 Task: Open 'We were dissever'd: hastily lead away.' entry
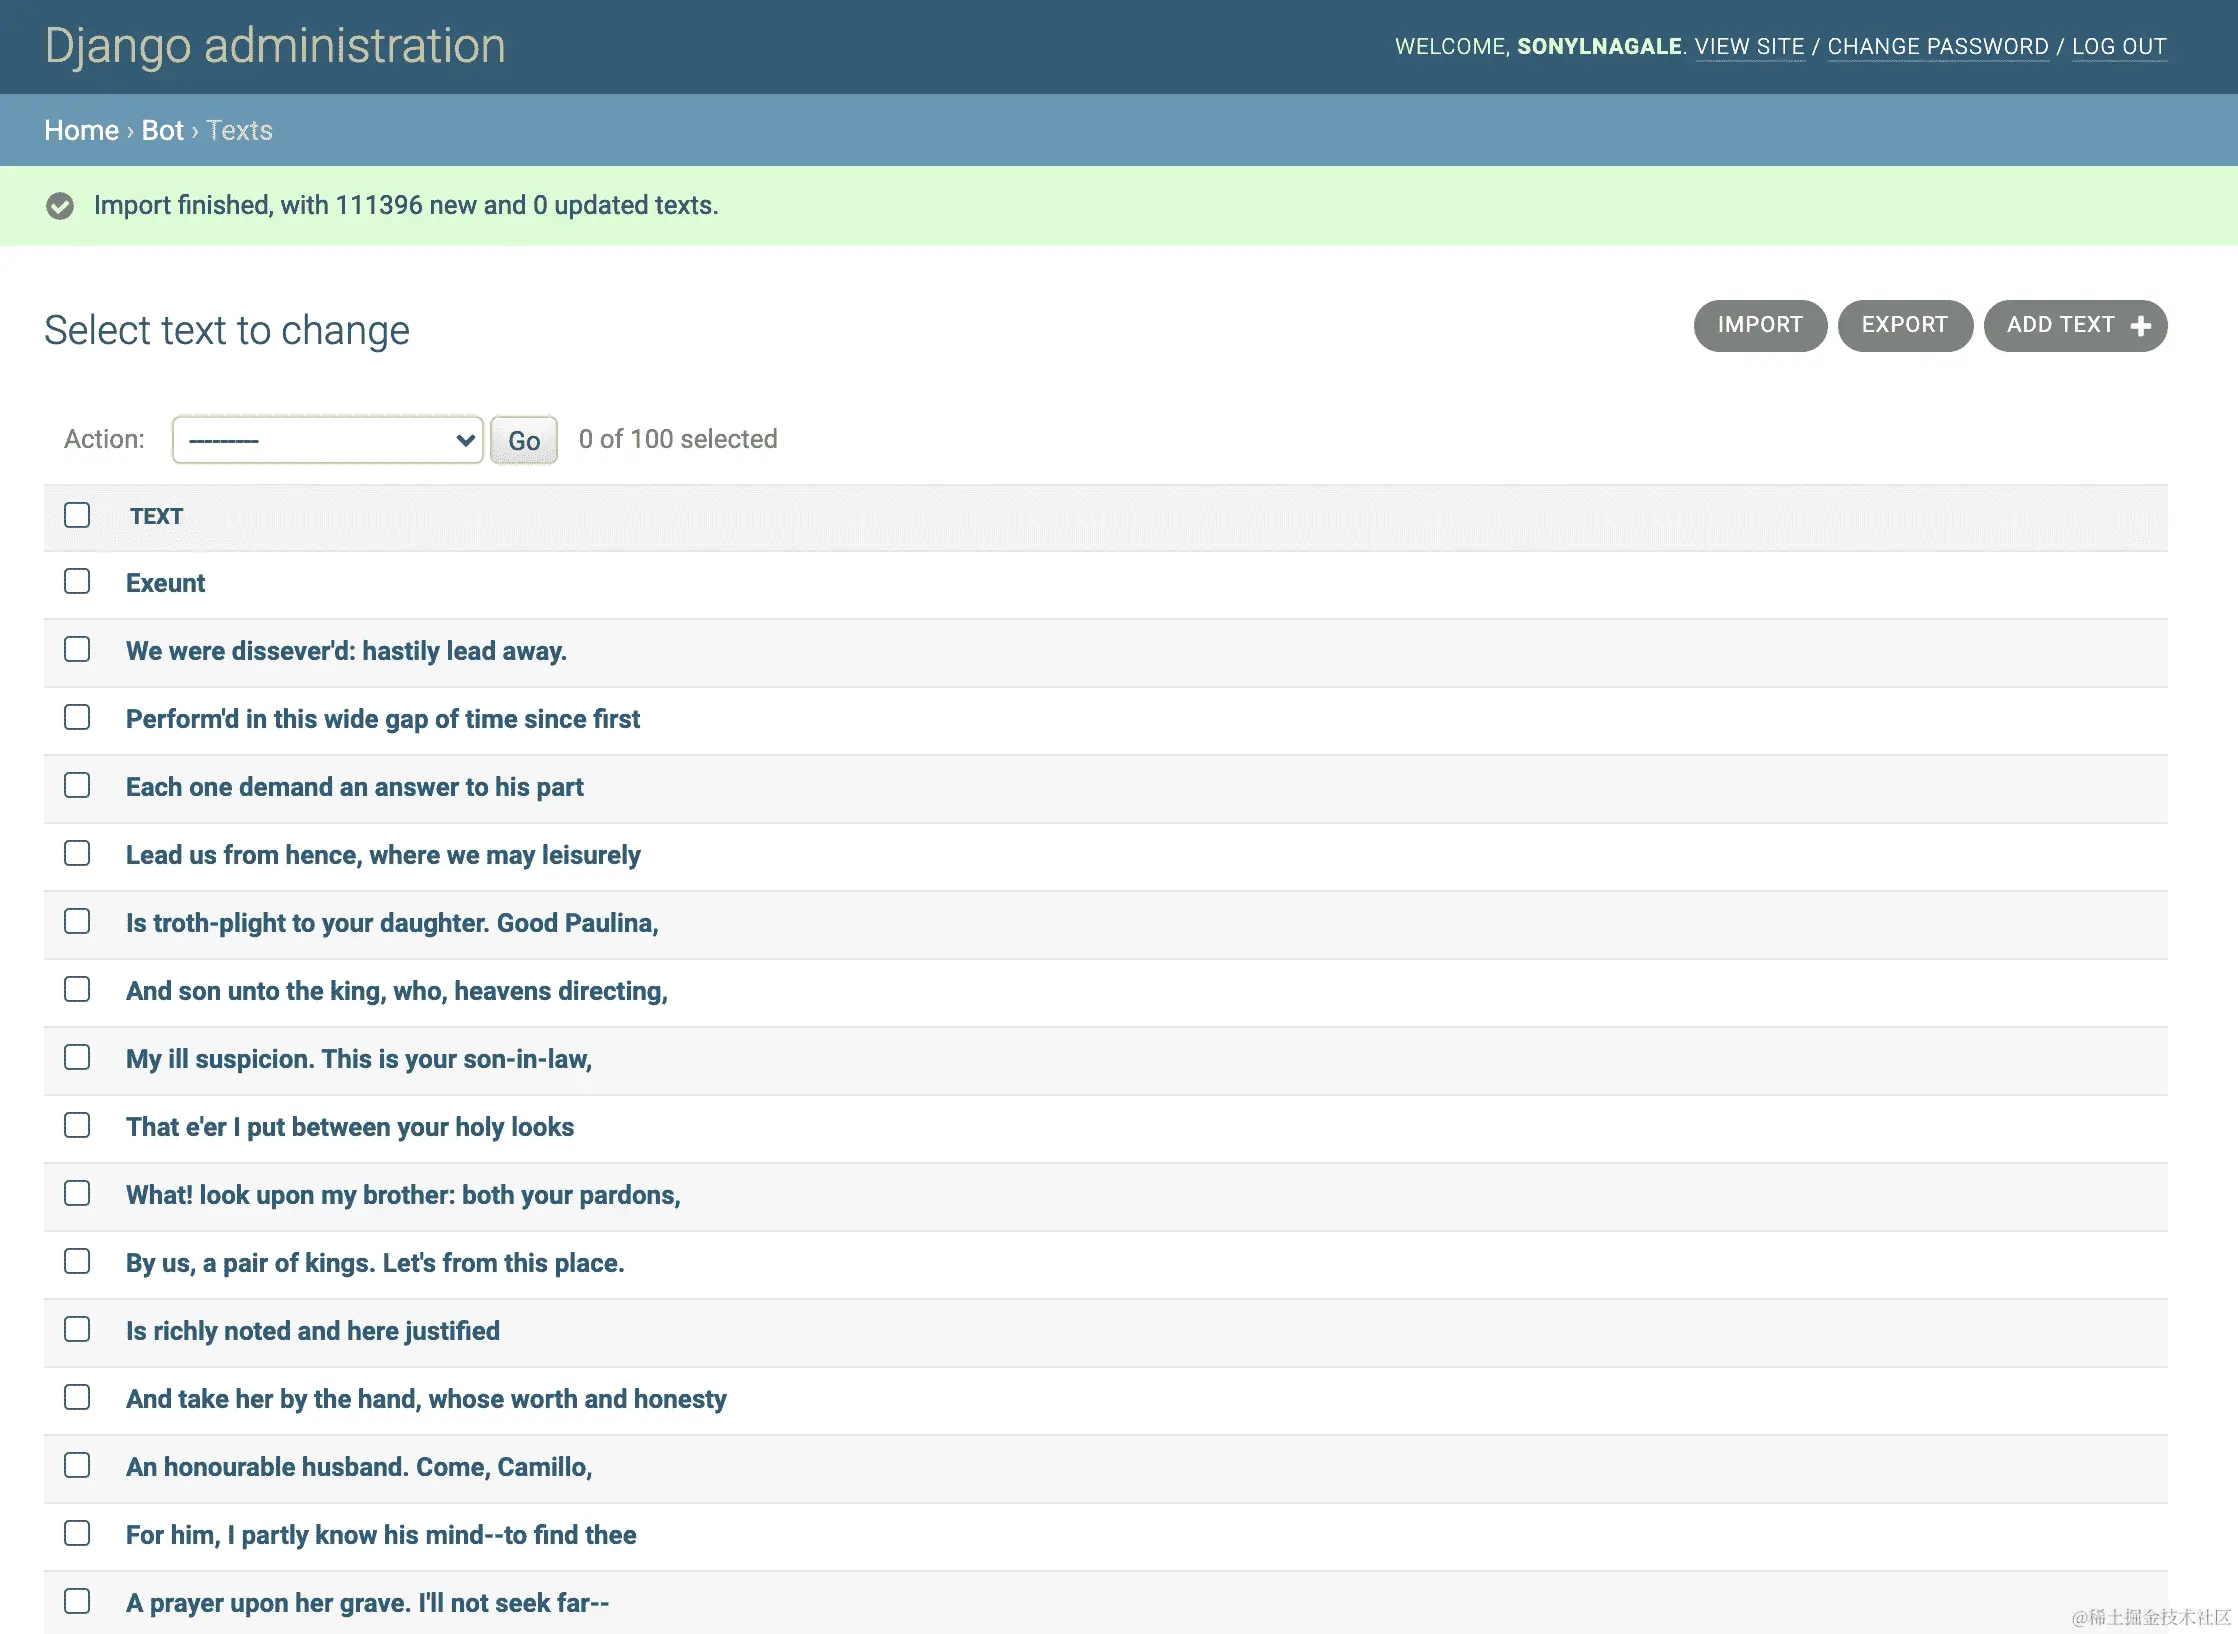(346, 651)
